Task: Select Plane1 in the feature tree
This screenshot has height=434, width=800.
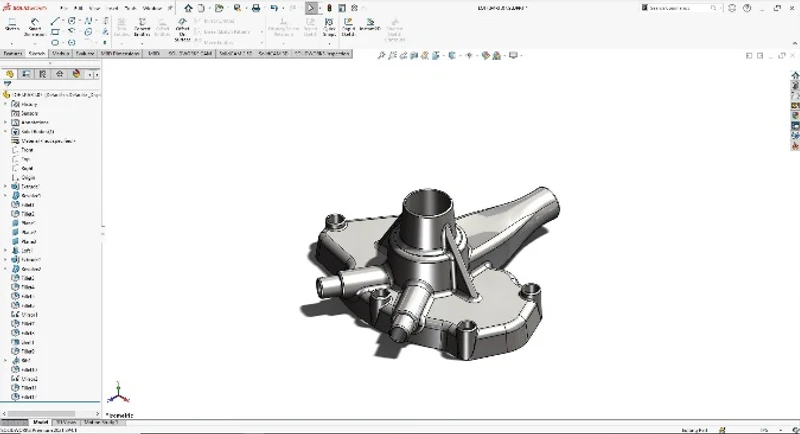Action: coord(24,223)
